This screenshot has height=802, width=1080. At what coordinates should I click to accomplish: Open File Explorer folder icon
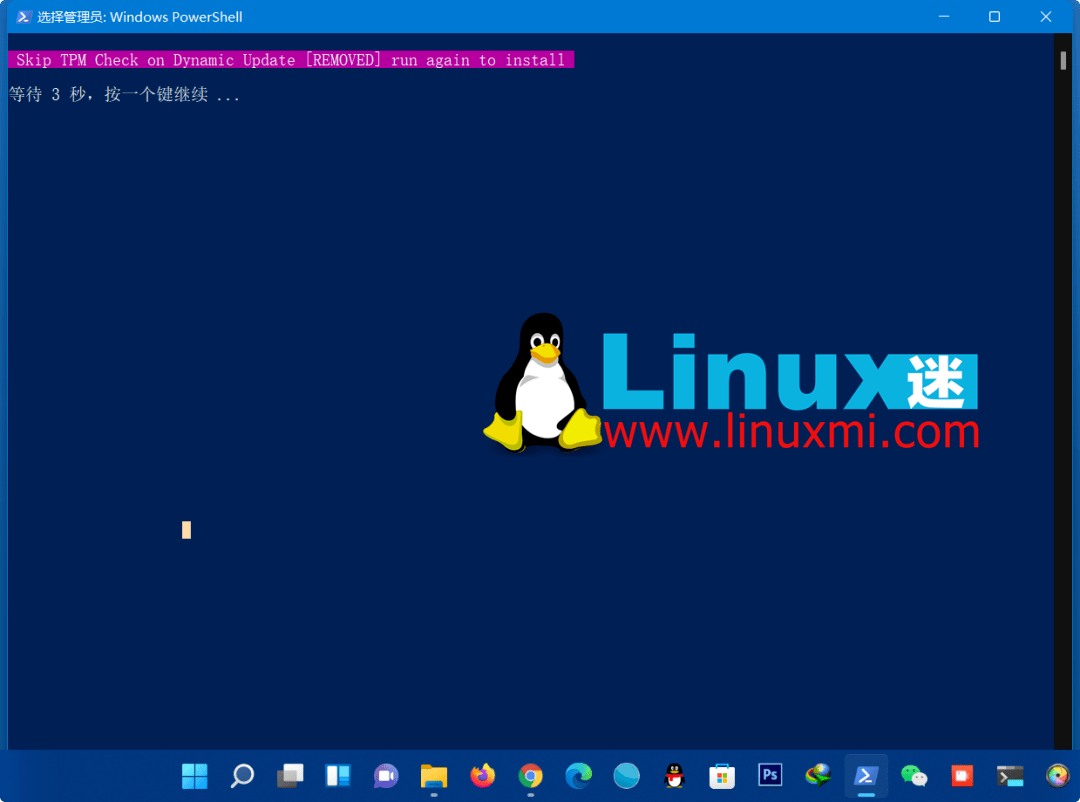click(x=434, y=776)
